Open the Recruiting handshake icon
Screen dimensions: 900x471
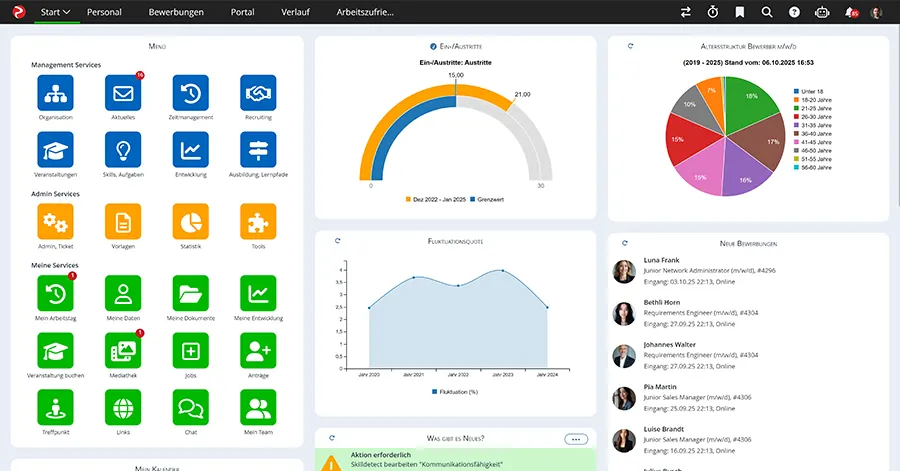[258, 93]
